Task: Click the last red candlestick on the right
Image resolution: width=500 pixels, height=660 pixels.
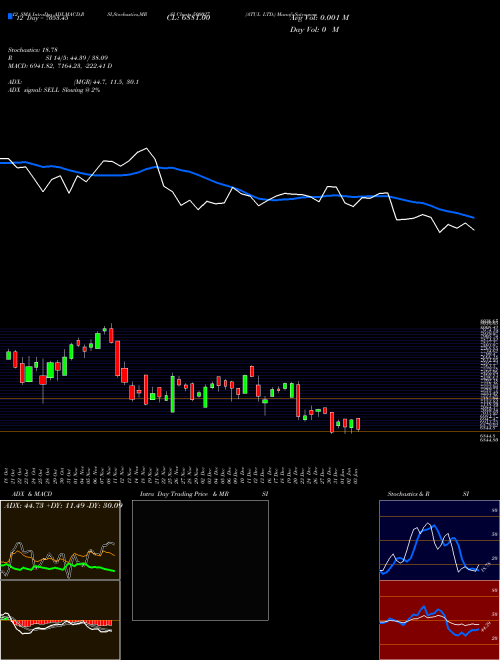Action: pyautogui.click(x=358, y=424)
